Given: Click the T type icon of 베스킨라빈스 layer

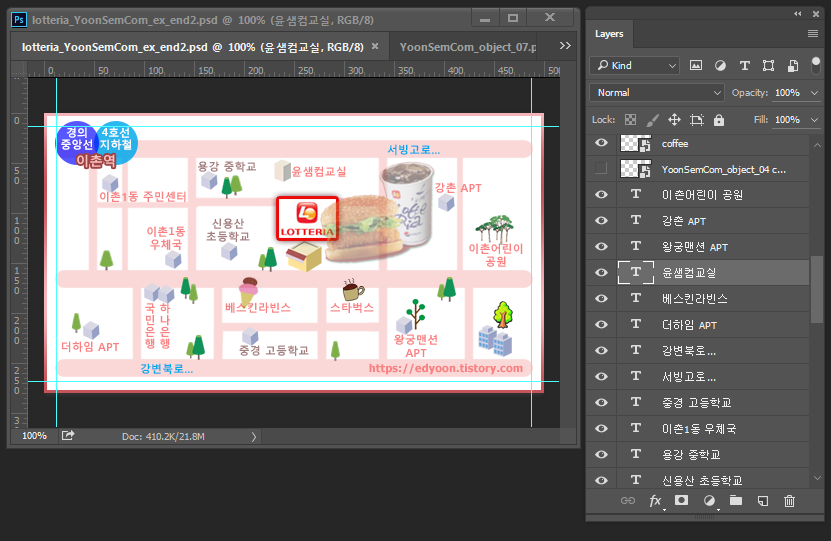Looking at the screenshot, I should point(636,298).
